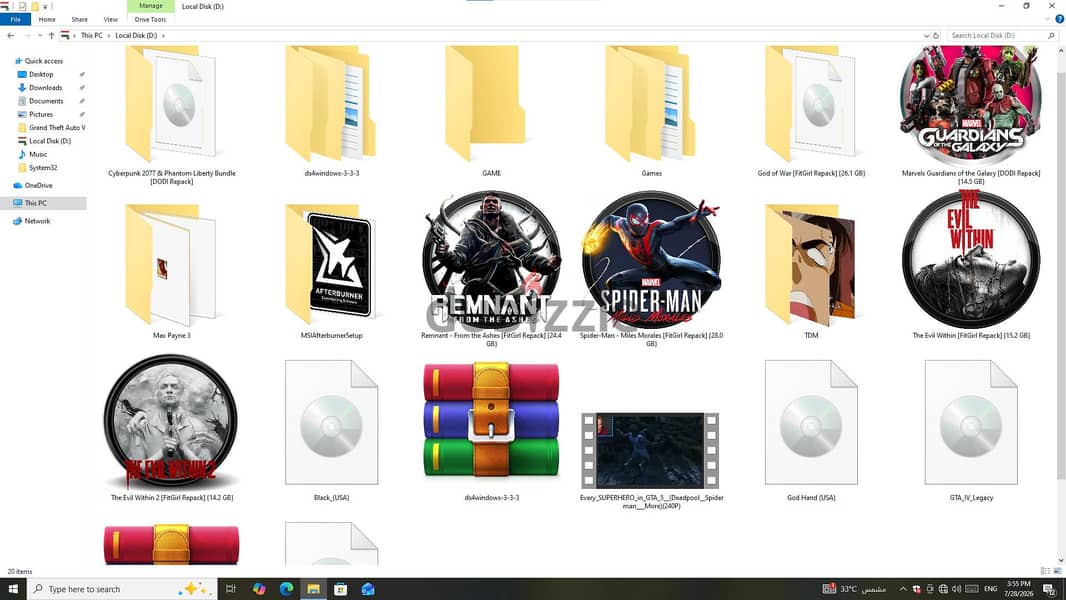The height and width of the screenshot is (600, 1066).
Task: Open the notification center icon
Action: (x=1050, y=589)
